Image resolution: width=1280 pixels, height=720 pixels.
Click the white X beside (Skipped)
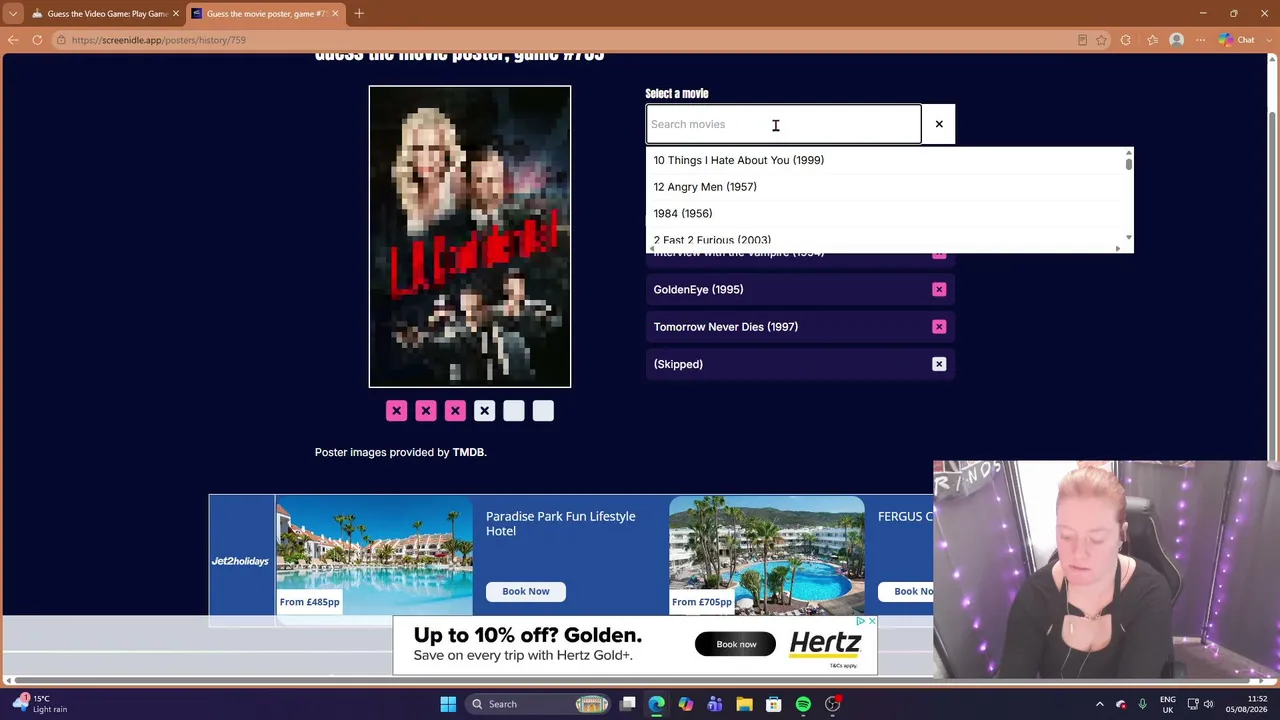coord(939,364)
